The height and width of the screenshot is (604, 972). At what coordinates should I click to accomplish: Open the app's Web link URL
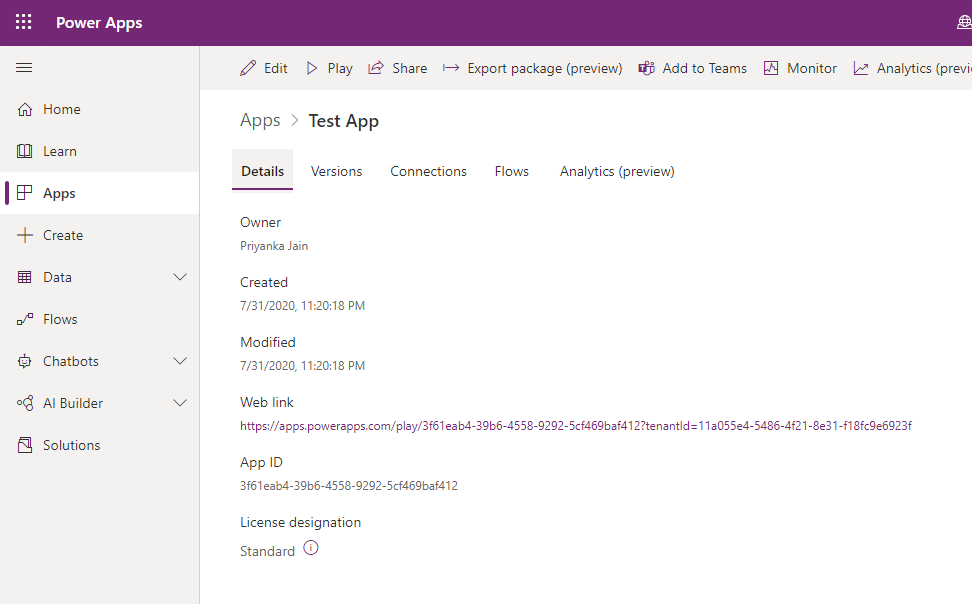coord(575,425)
